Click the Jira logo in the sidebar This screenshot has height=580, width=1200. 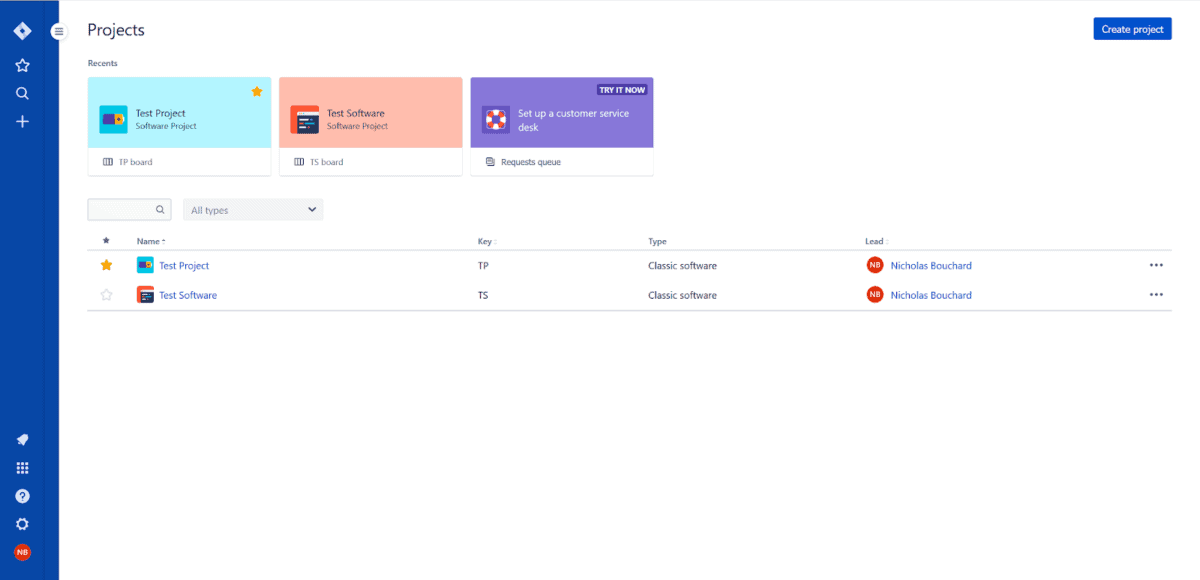pos(22,30)
